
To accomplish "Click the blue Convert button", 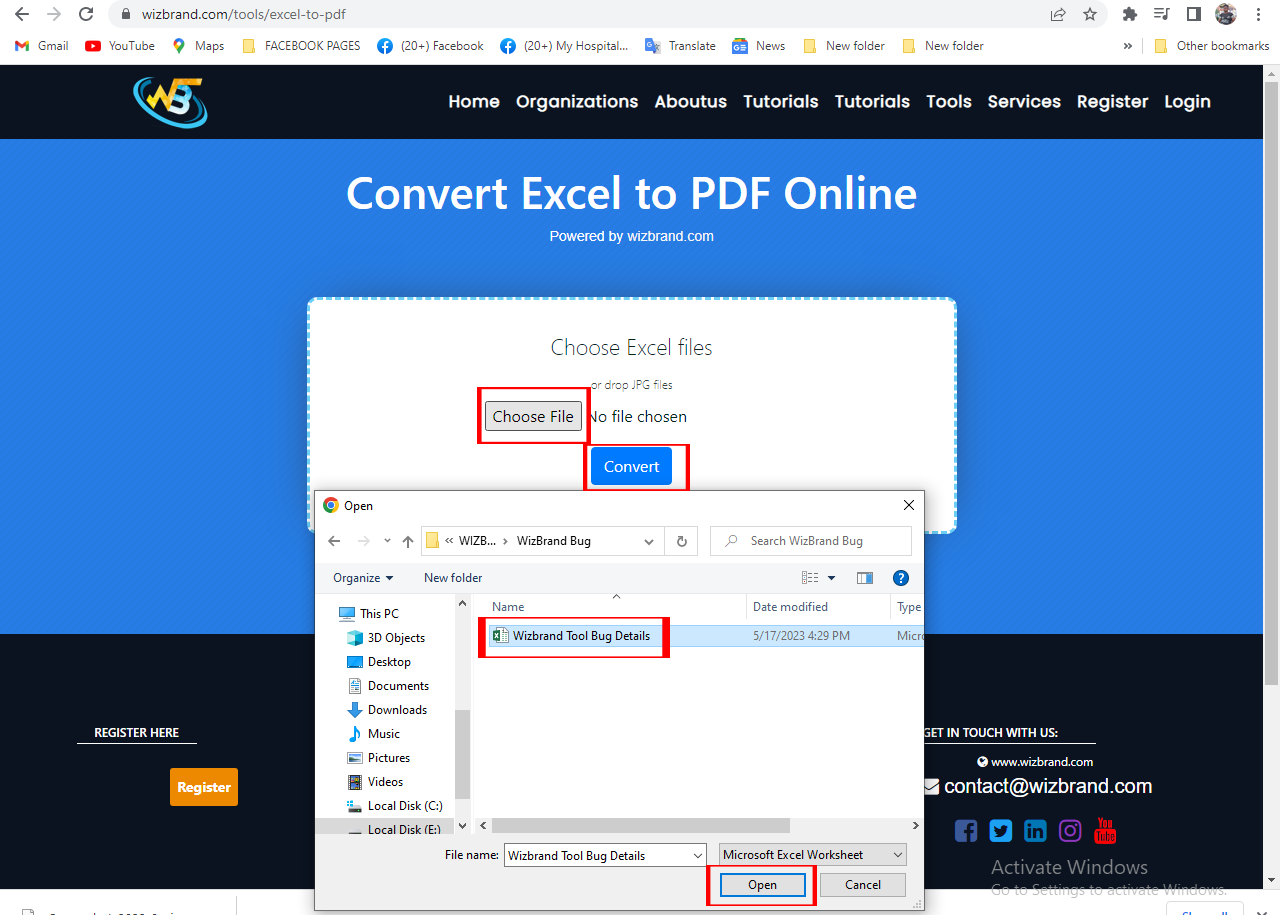I will point(631,467).
